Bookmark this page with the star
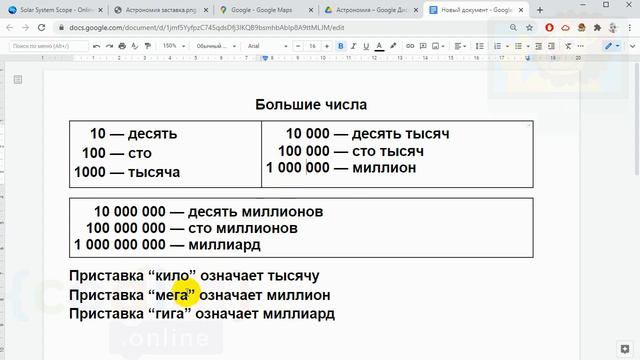This screenshot has width=640, height=360. point(529,28)
